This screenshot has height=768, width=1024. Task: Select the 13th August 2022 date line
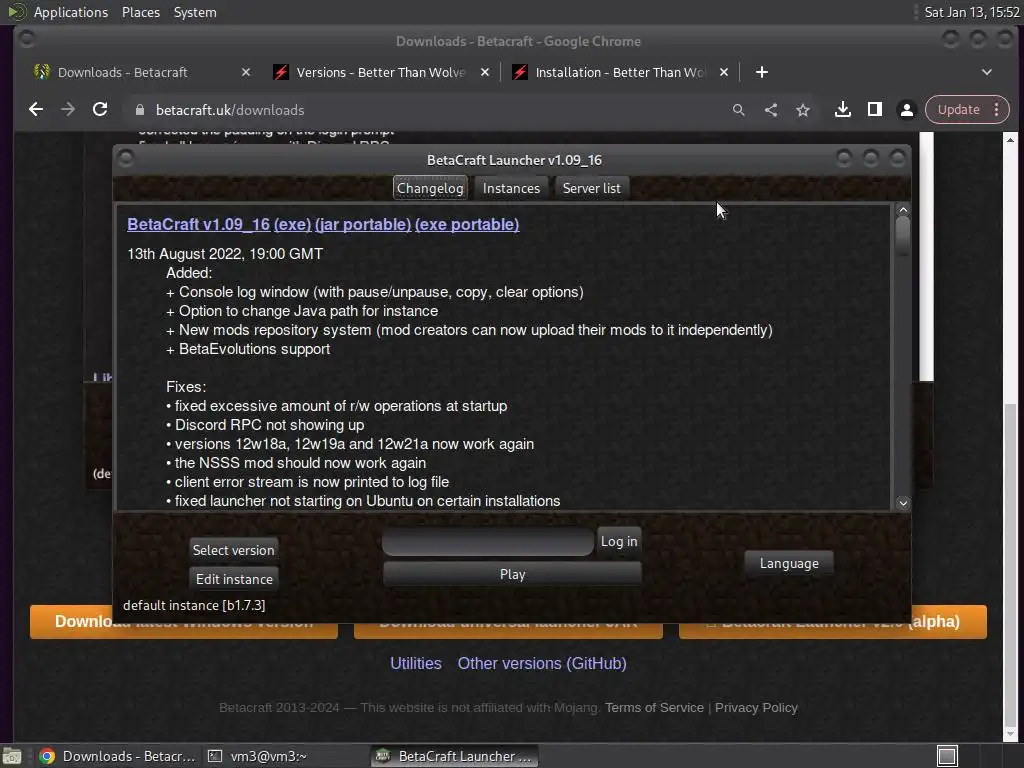[225, 254]
